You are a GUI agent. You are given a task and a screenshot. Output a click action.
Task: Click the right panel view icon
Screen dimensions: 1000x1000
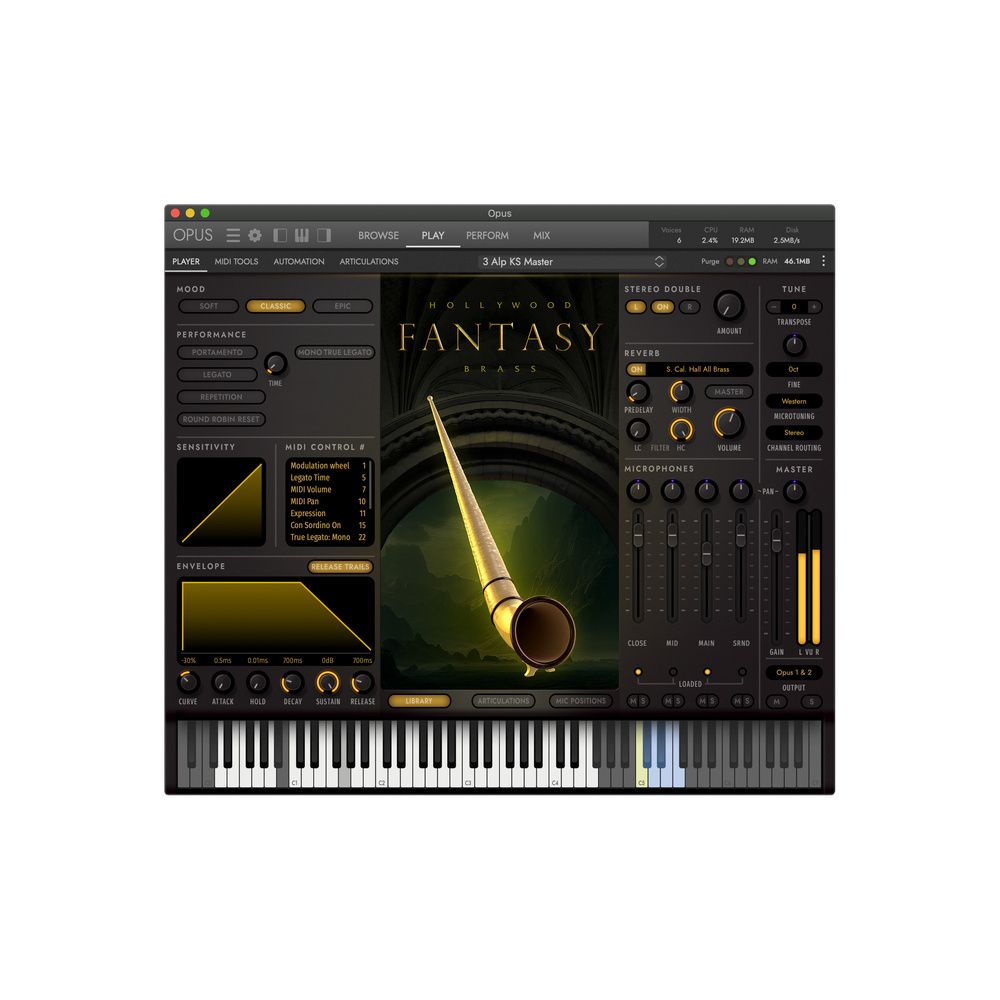click(324, 235)
